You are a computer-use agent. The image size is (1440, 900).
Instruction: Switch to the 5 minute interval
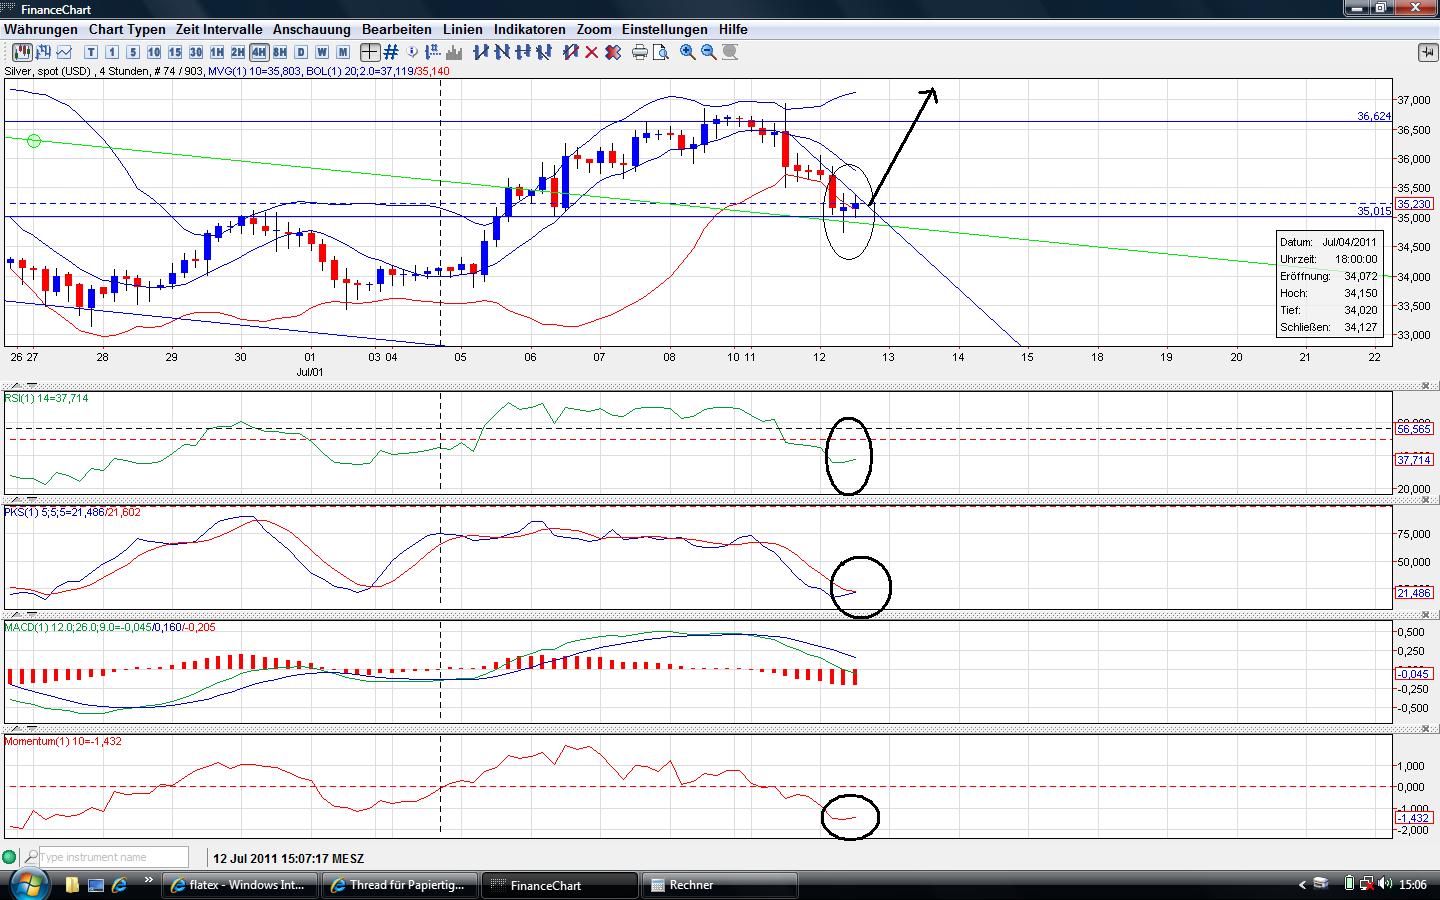tap(133, 52)
